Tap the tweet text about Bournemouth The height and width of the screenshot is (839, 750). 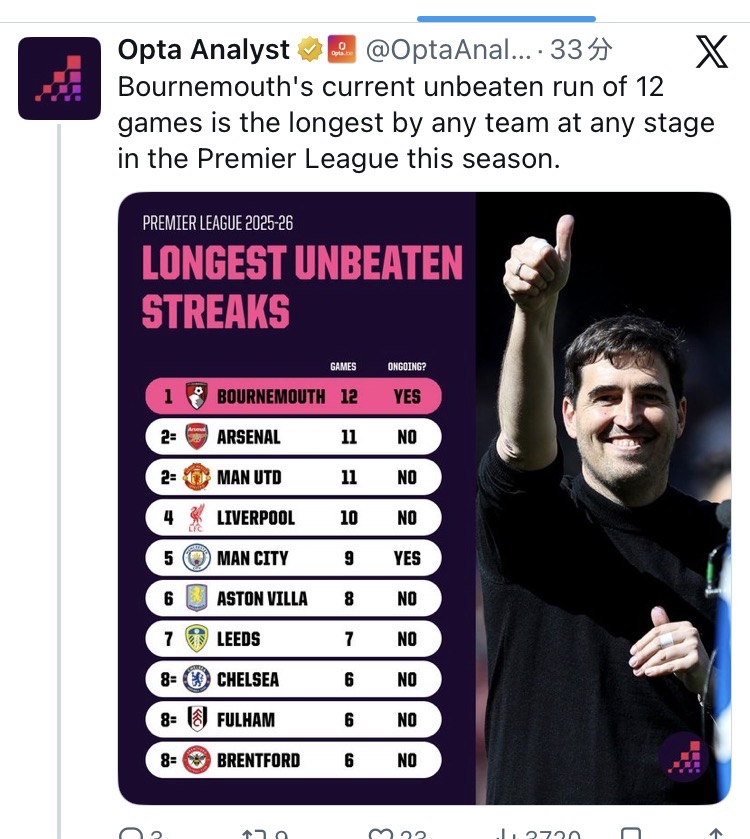(x=415, y=122)
